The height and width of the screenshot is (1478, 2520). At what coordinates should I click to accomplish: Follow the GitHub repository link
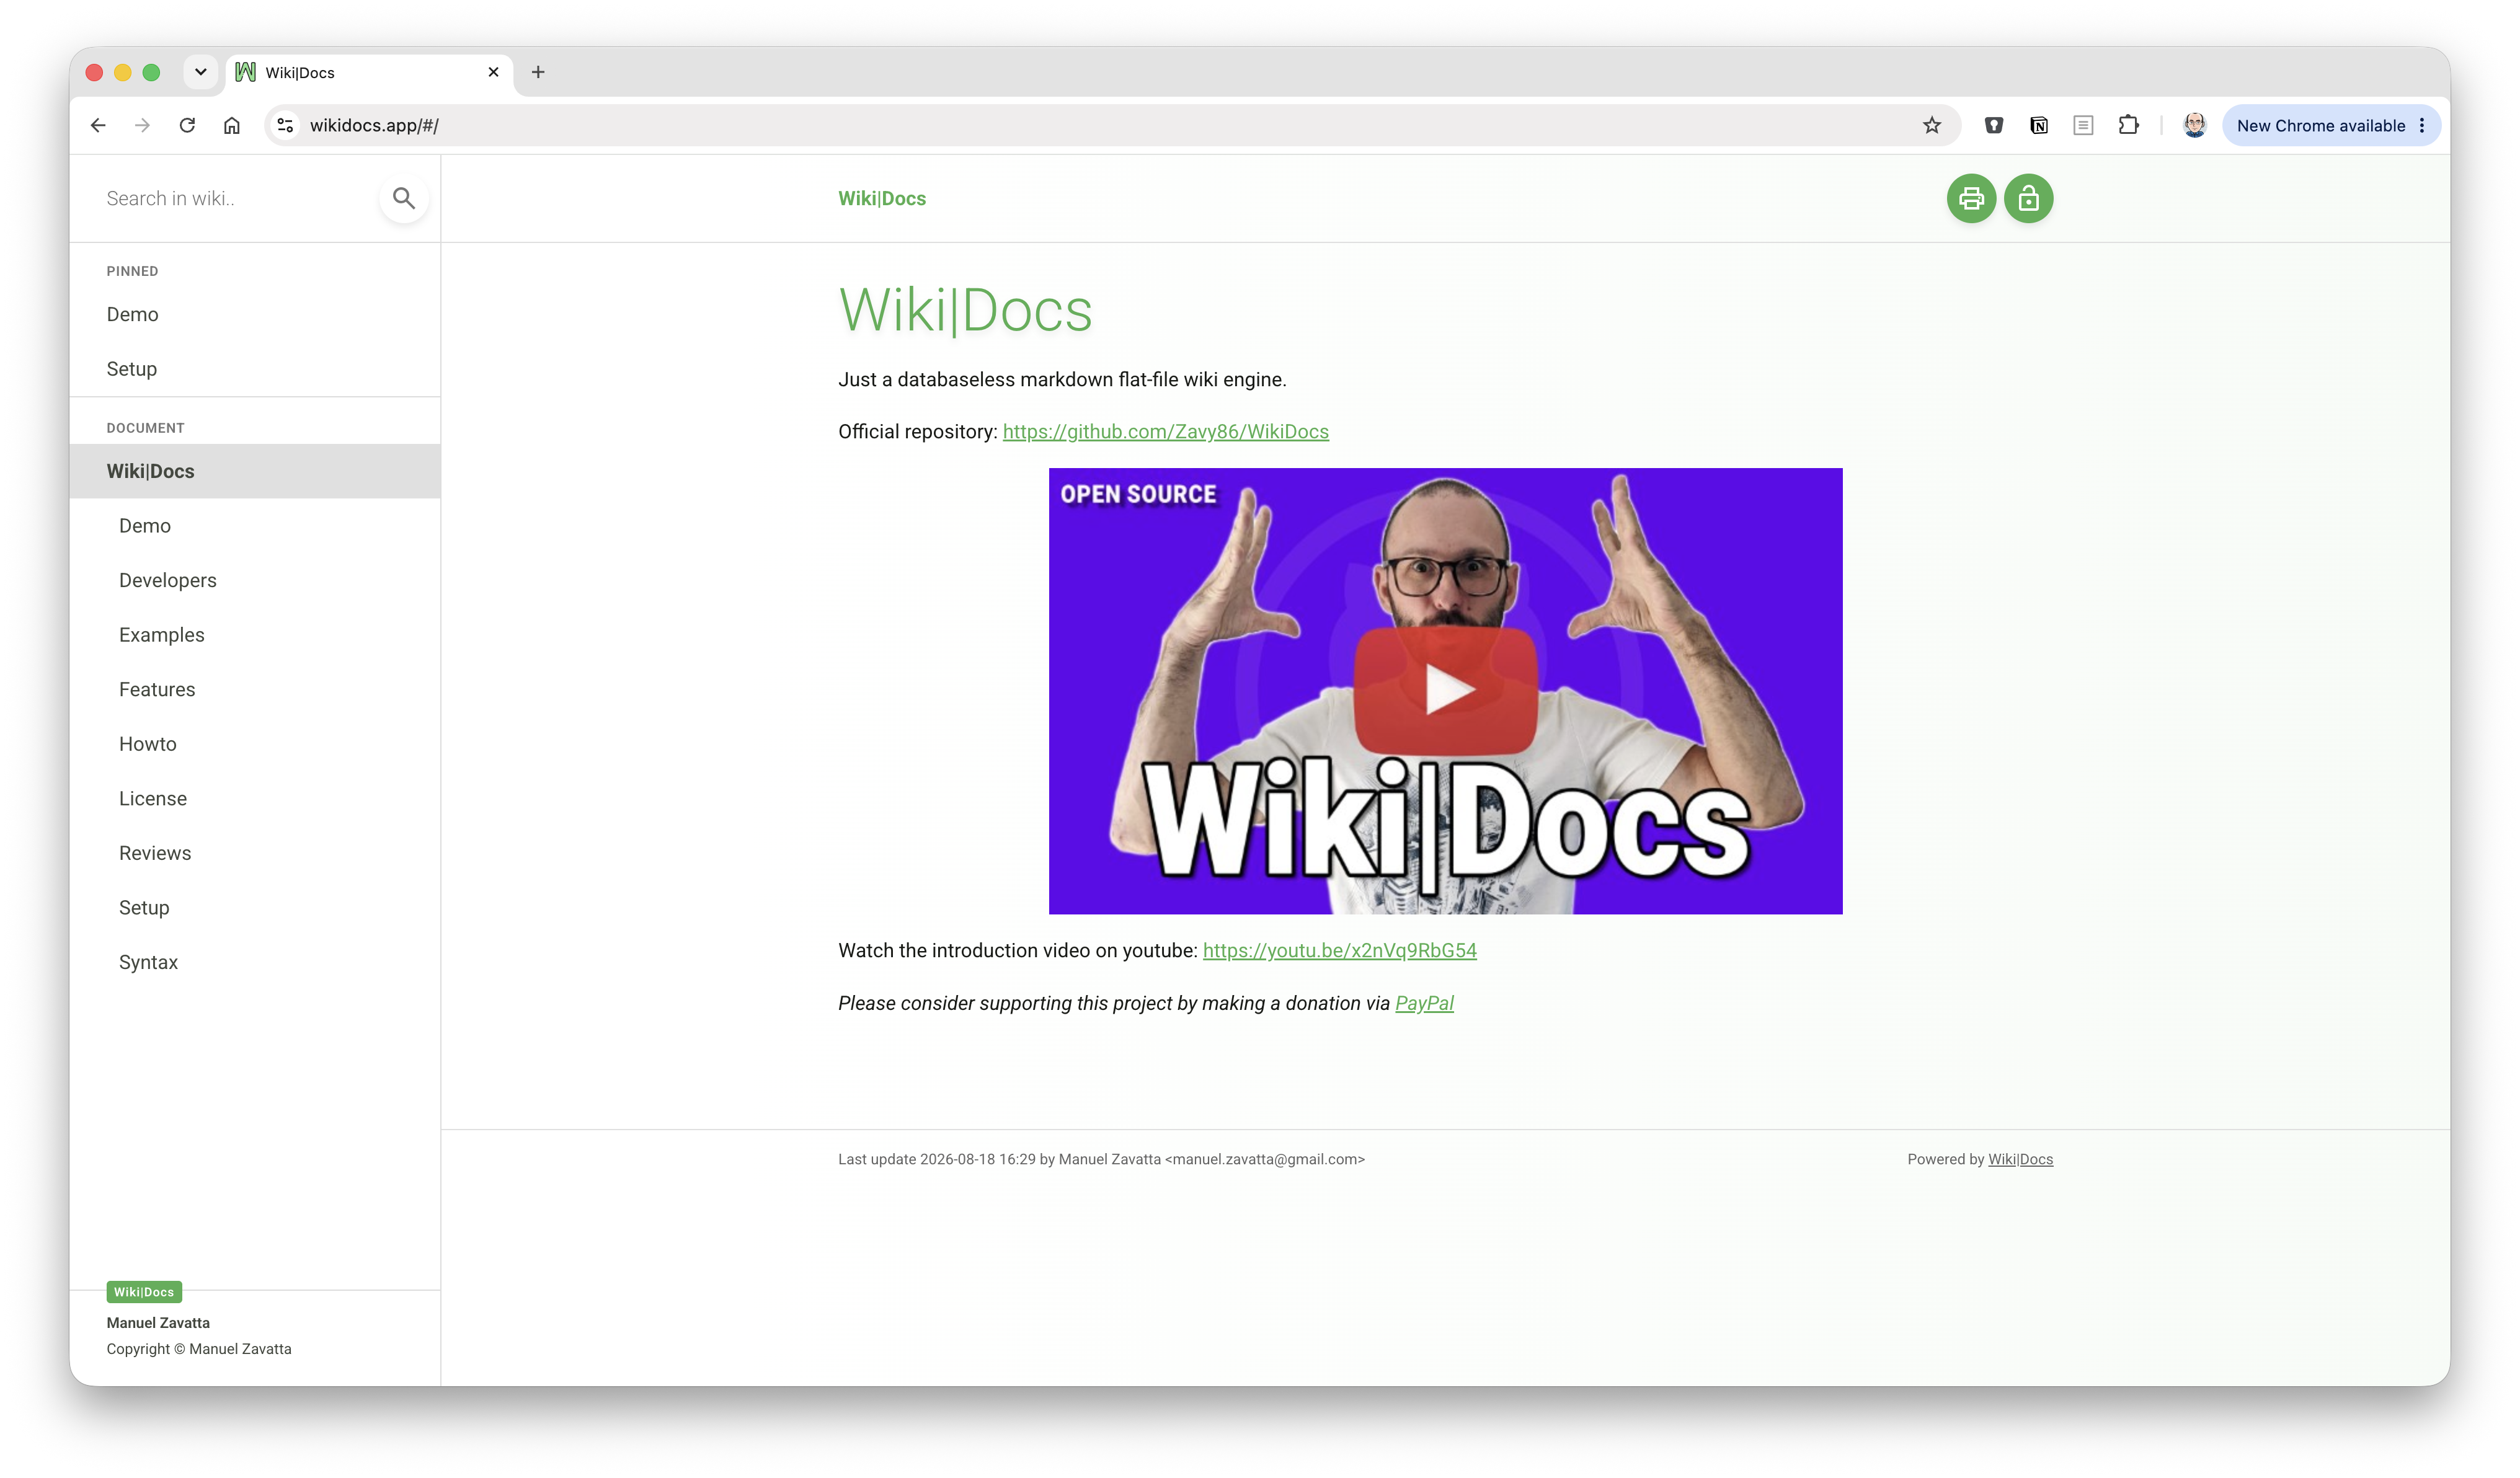point(1165,431)
